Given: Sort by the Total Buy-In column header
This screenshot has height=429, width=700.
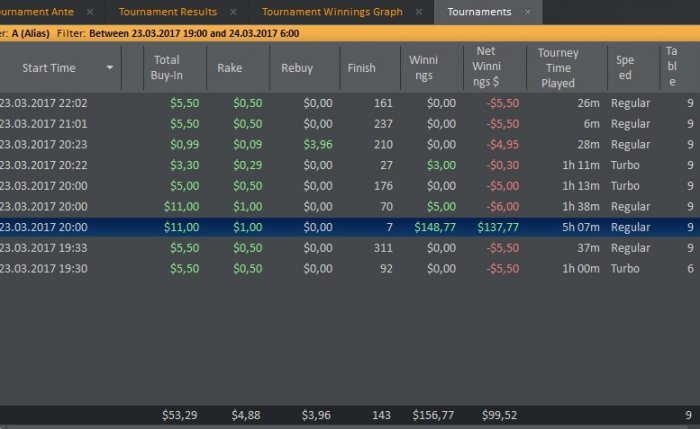Looking at the screenshot, I should click(x=167, y=68).
